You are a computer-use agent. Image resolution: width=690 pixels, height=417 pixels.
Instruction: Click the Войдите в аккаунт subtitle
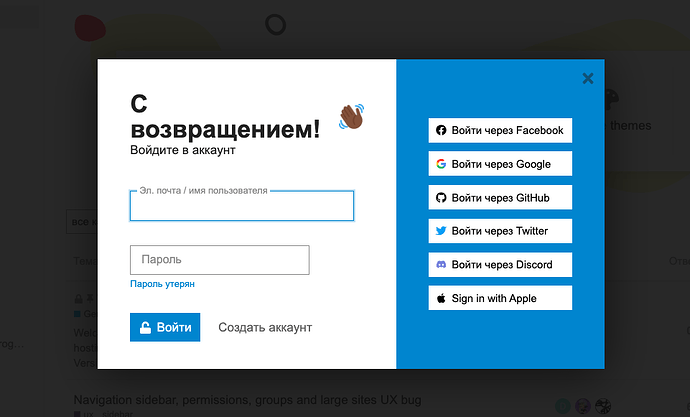point(183,150)
